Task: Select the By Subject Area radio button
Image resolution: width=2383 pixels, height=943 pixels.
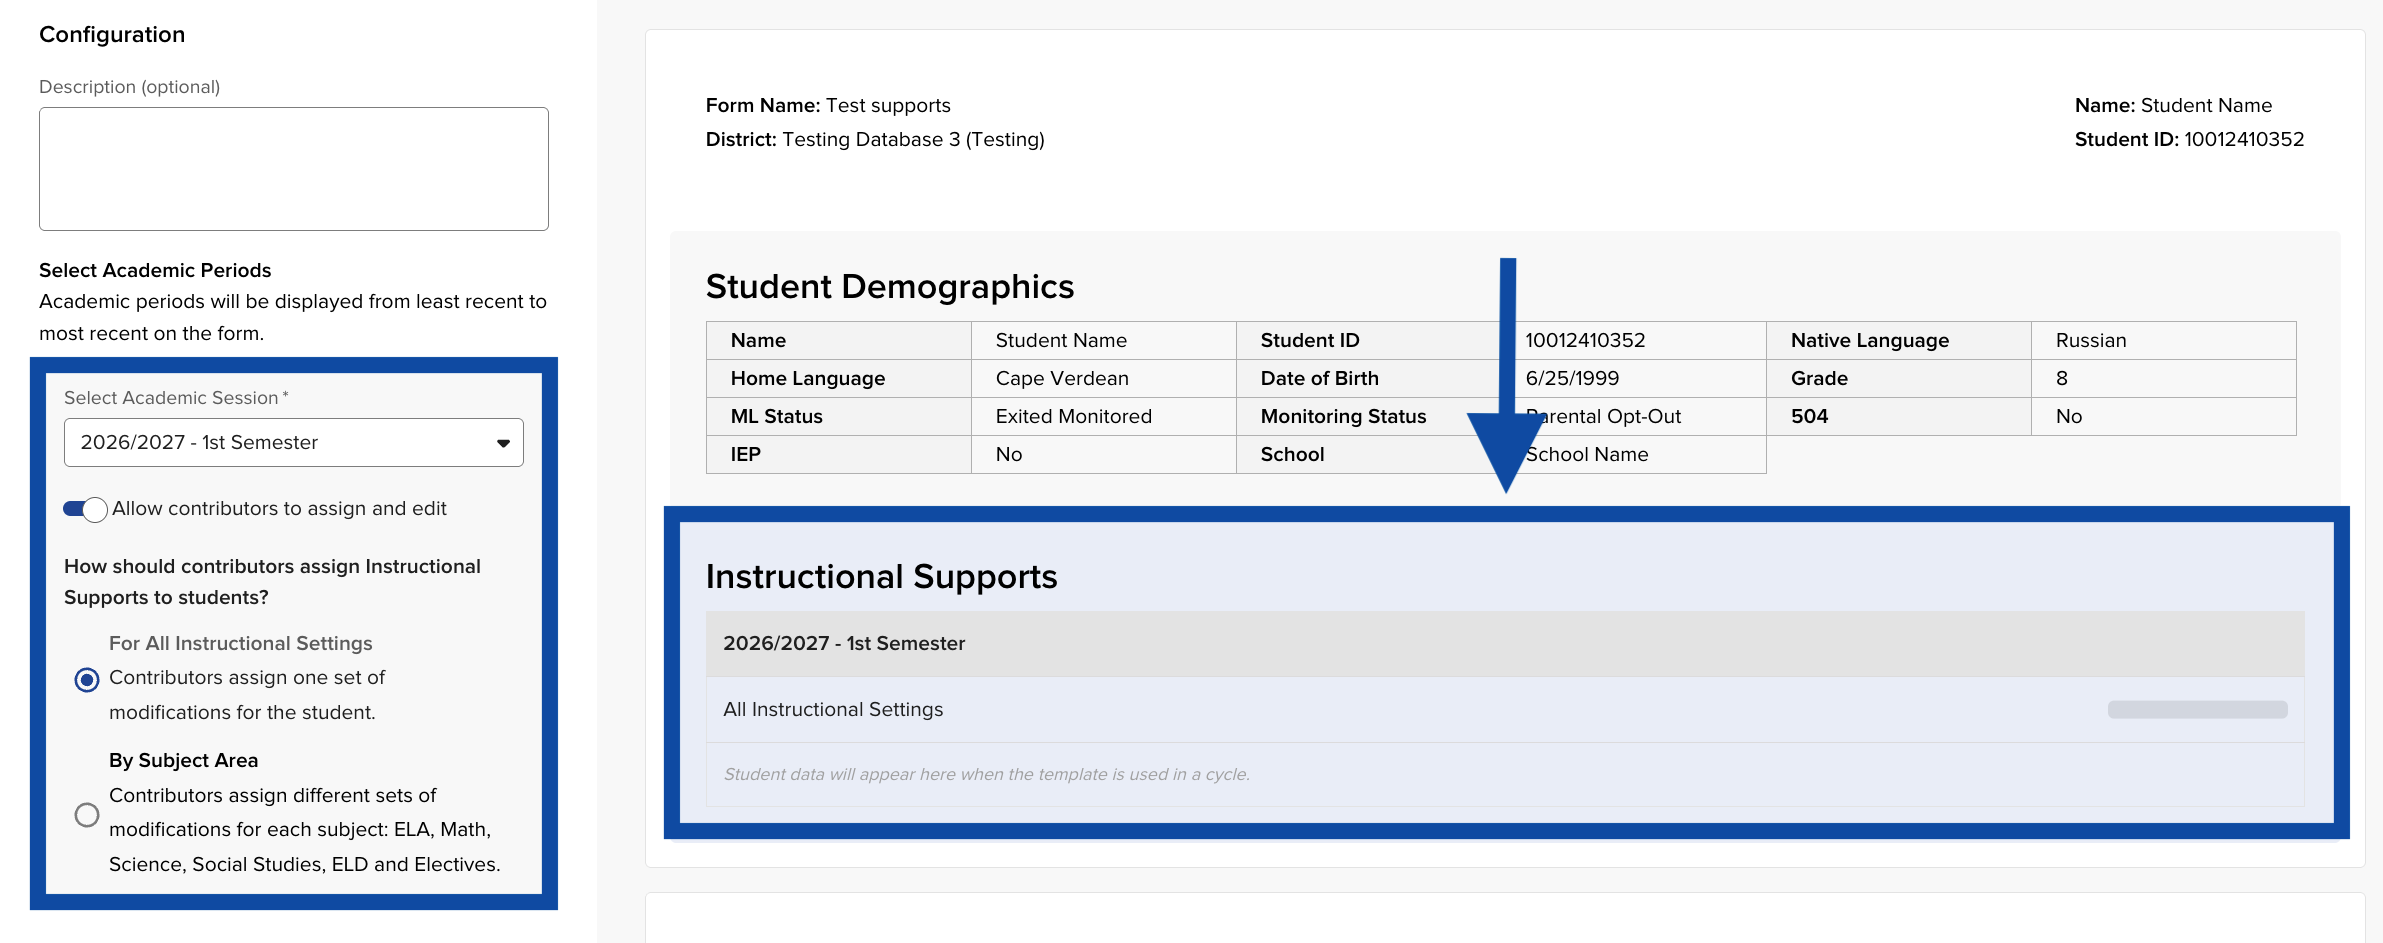Action: pos(87,815)
